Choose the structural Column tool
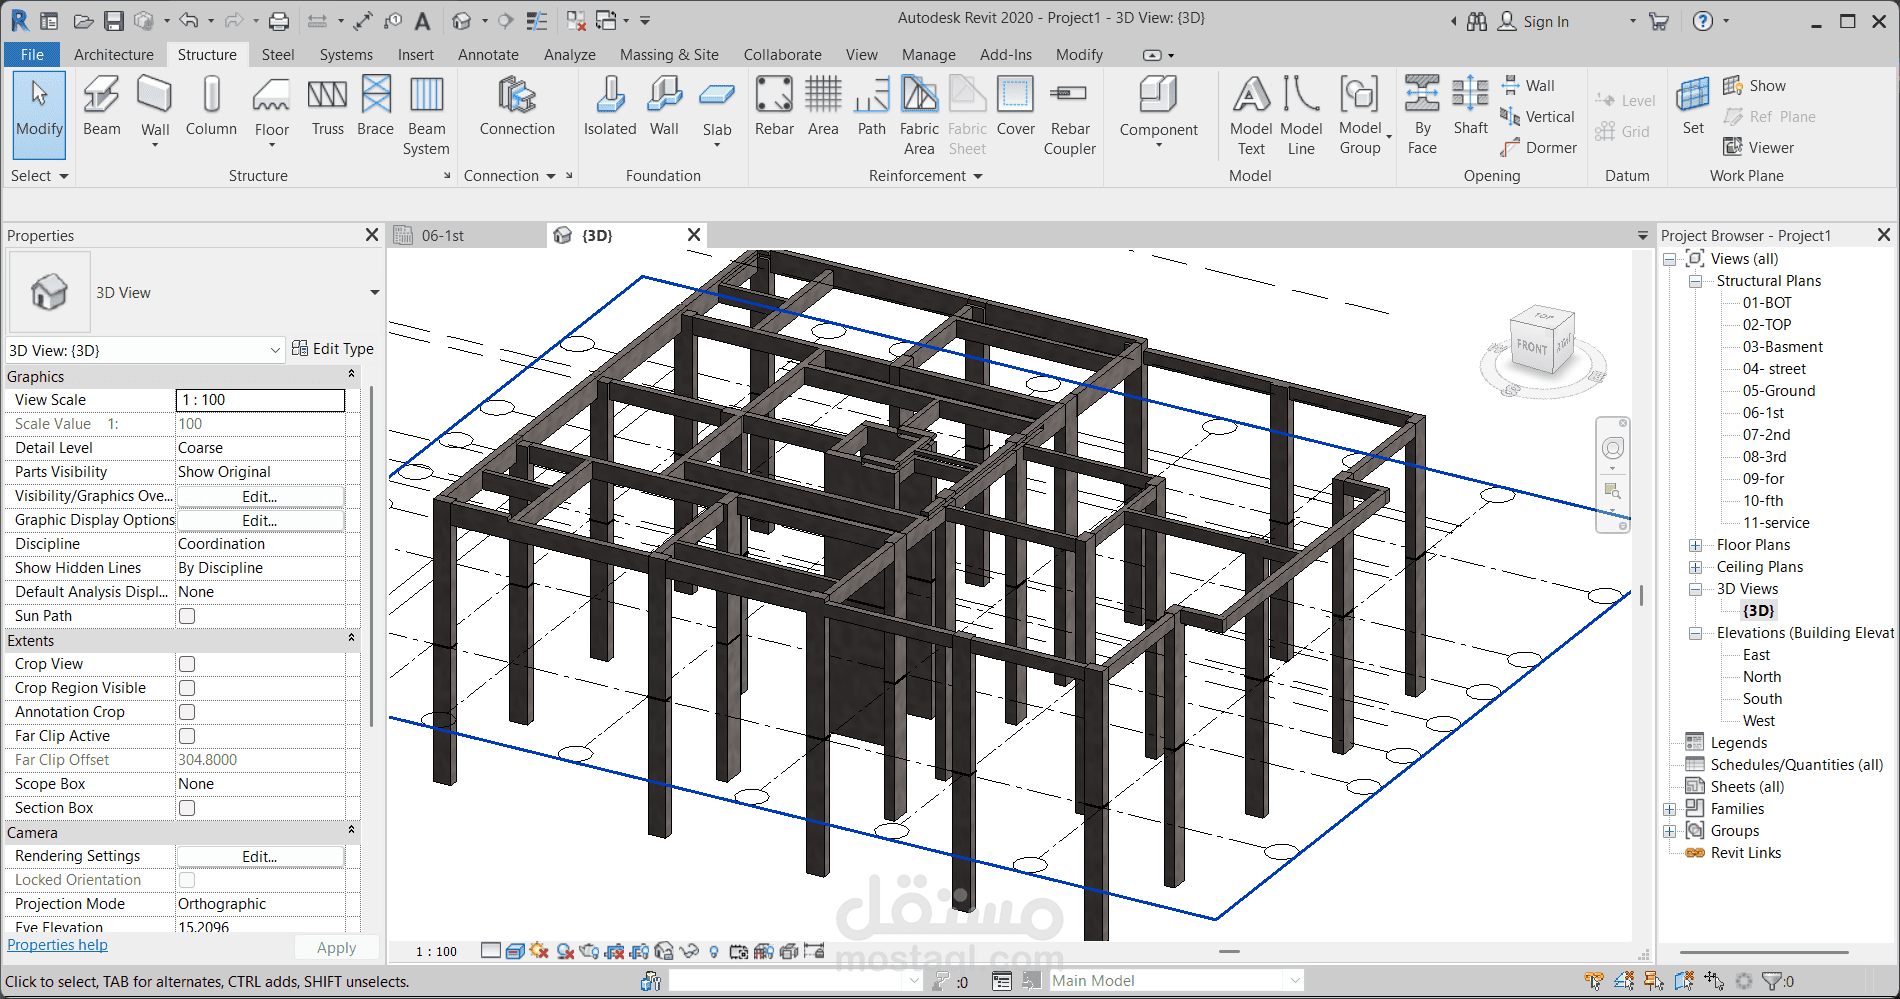This screenshot has height=999, width=1900. pos(211,107)
